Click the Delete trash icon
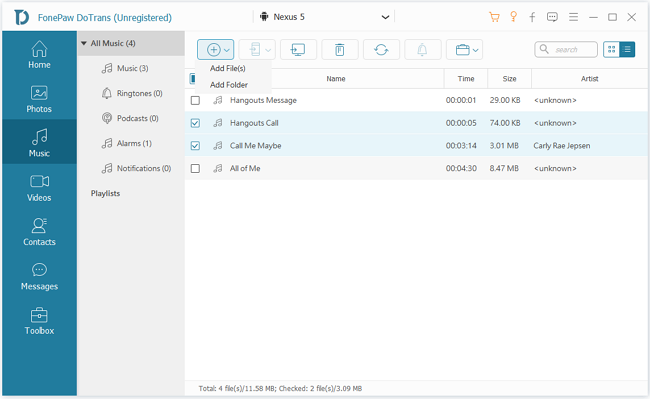650x399 pixels. 340,50
